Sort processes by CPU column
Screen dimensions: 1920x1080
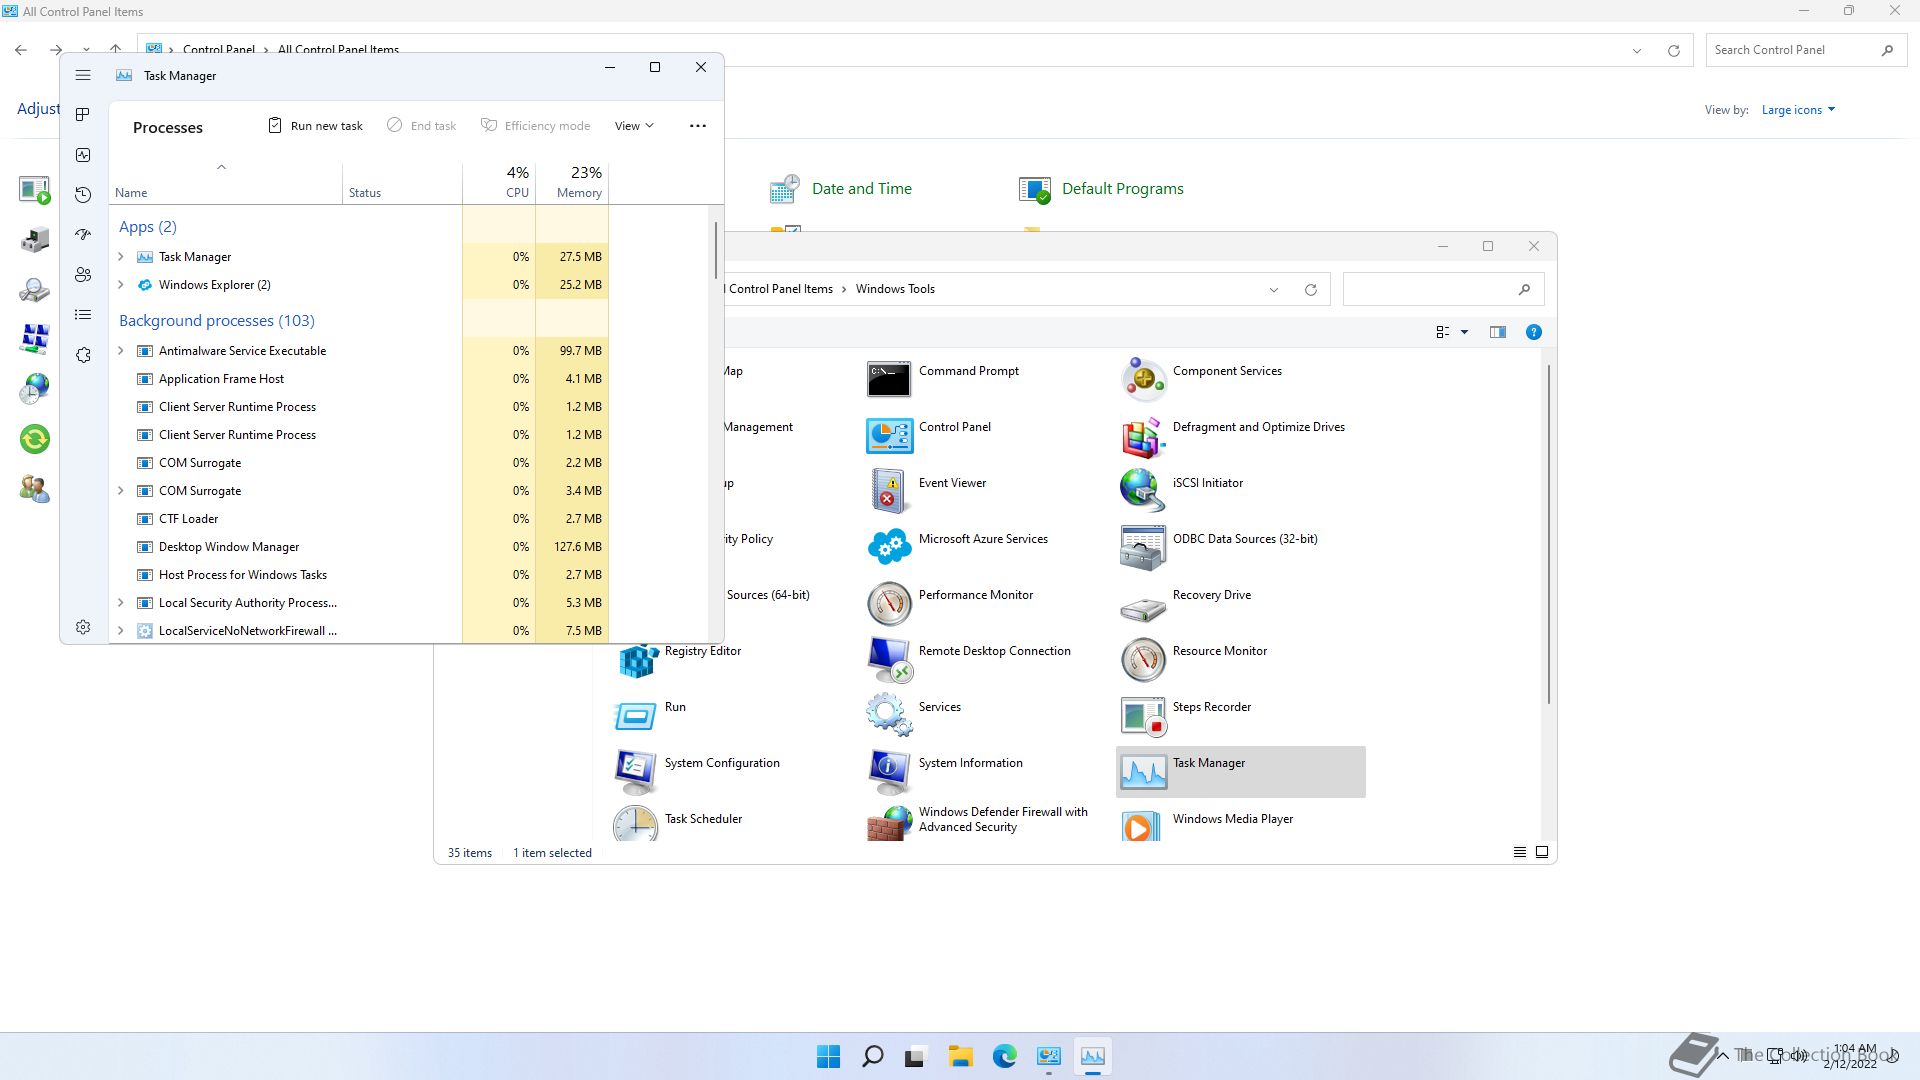(x=499, y=183)
